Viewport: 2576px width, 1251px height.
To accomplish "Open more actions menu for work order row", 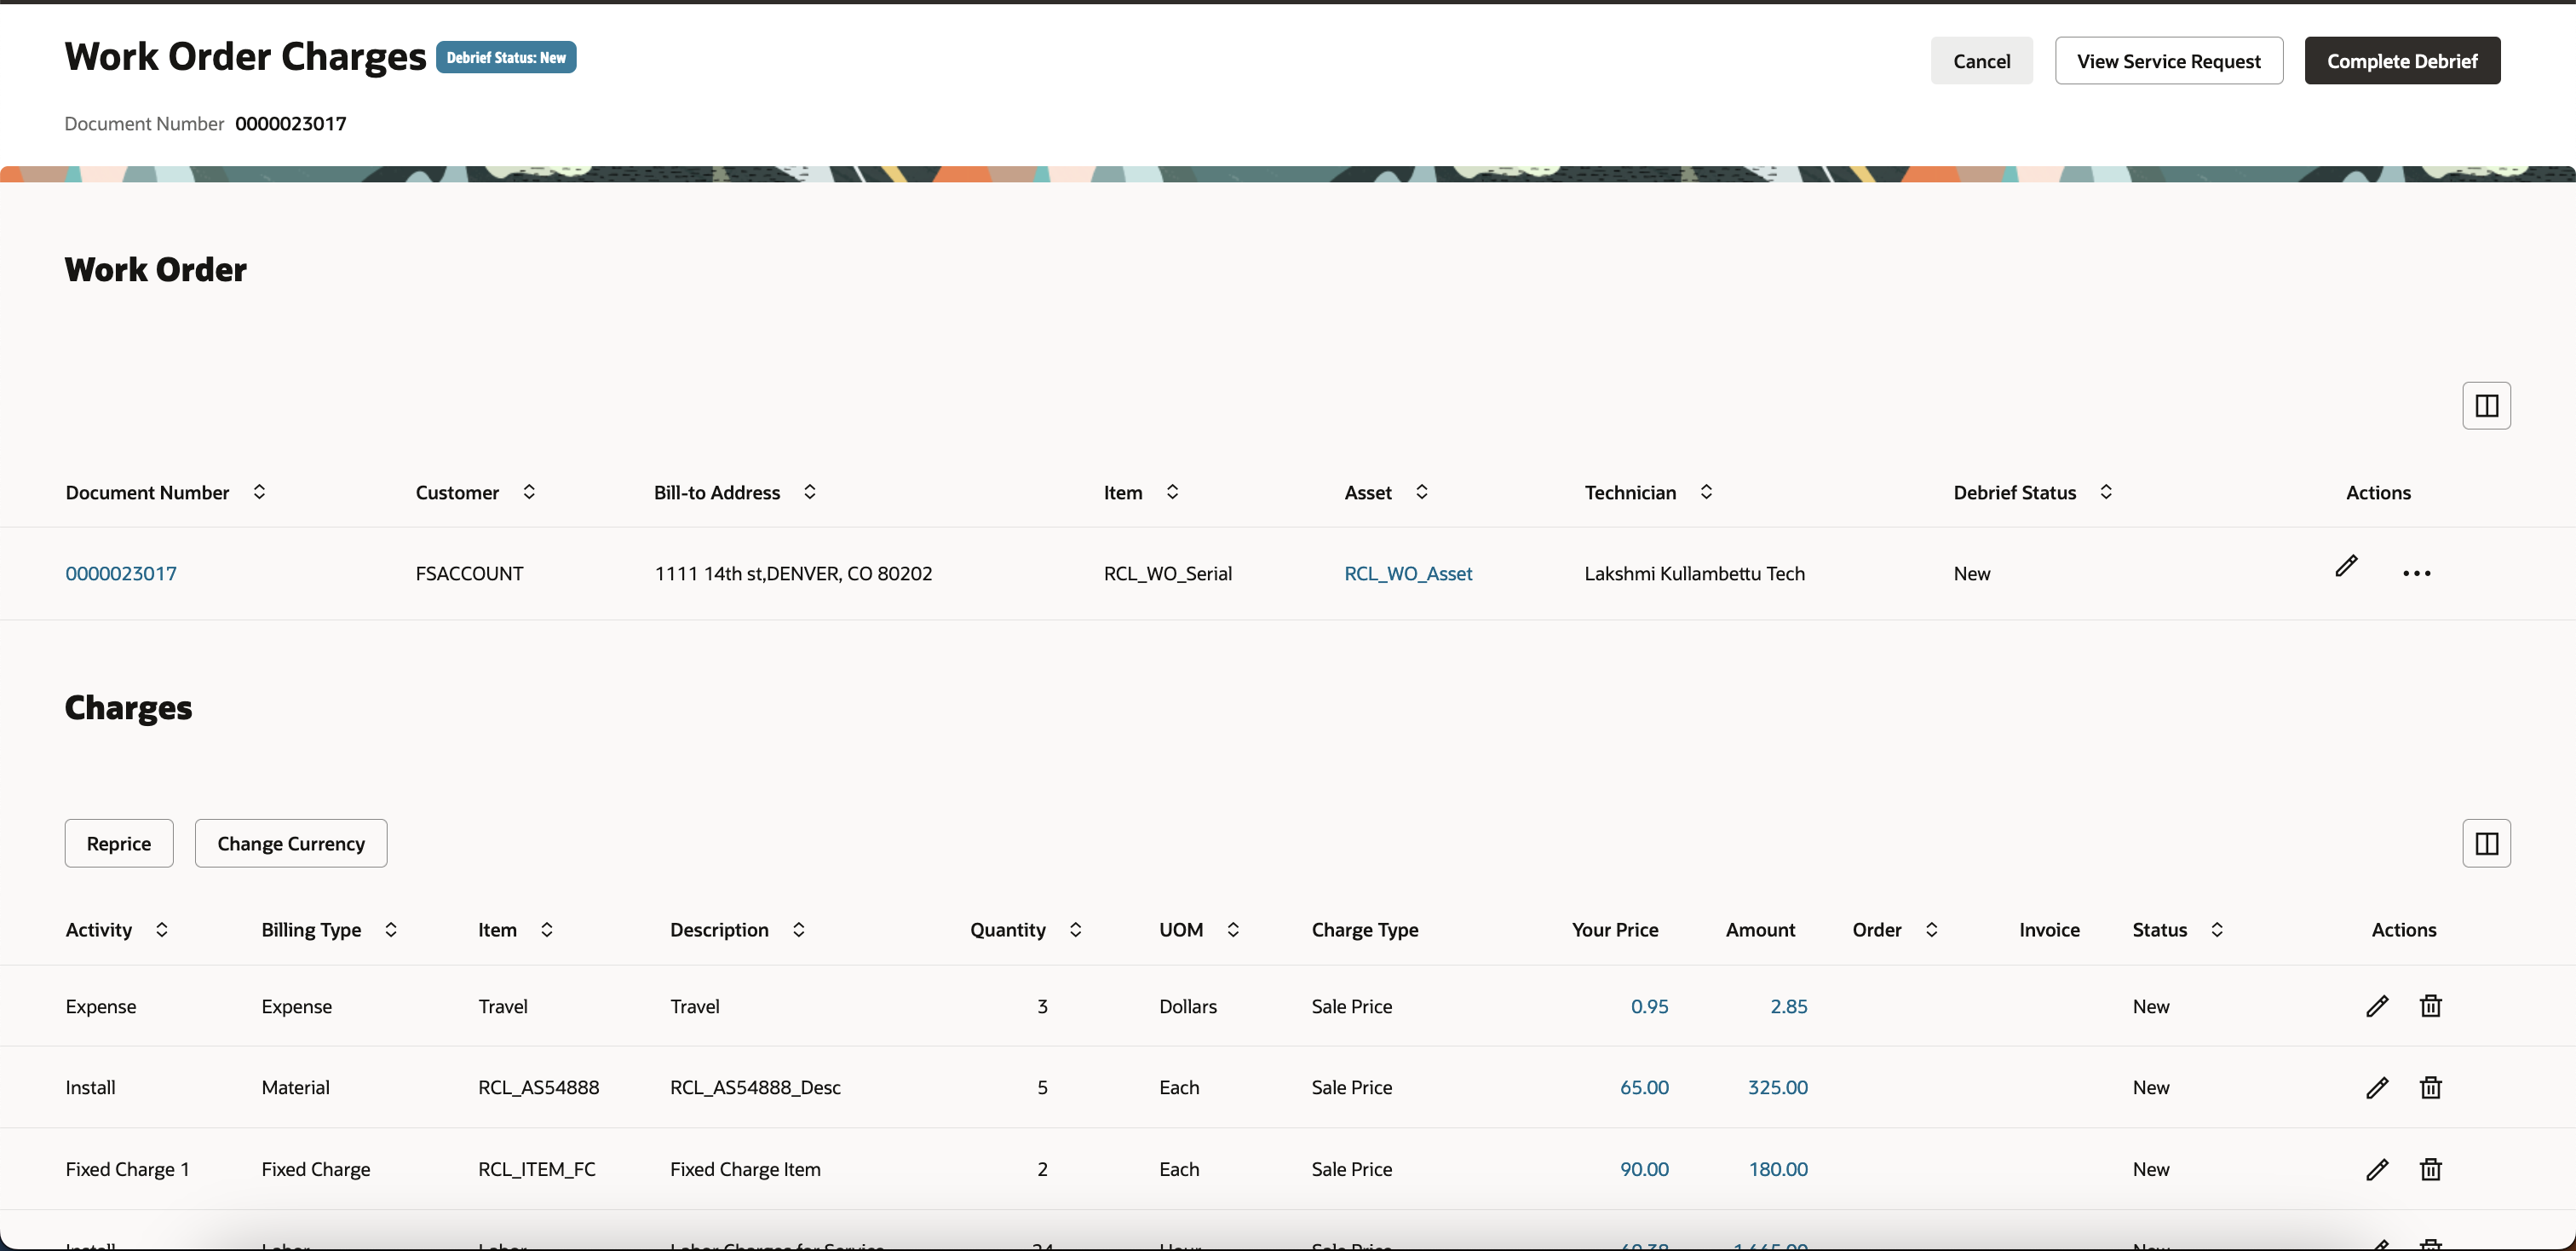I will coord(2416,573).
